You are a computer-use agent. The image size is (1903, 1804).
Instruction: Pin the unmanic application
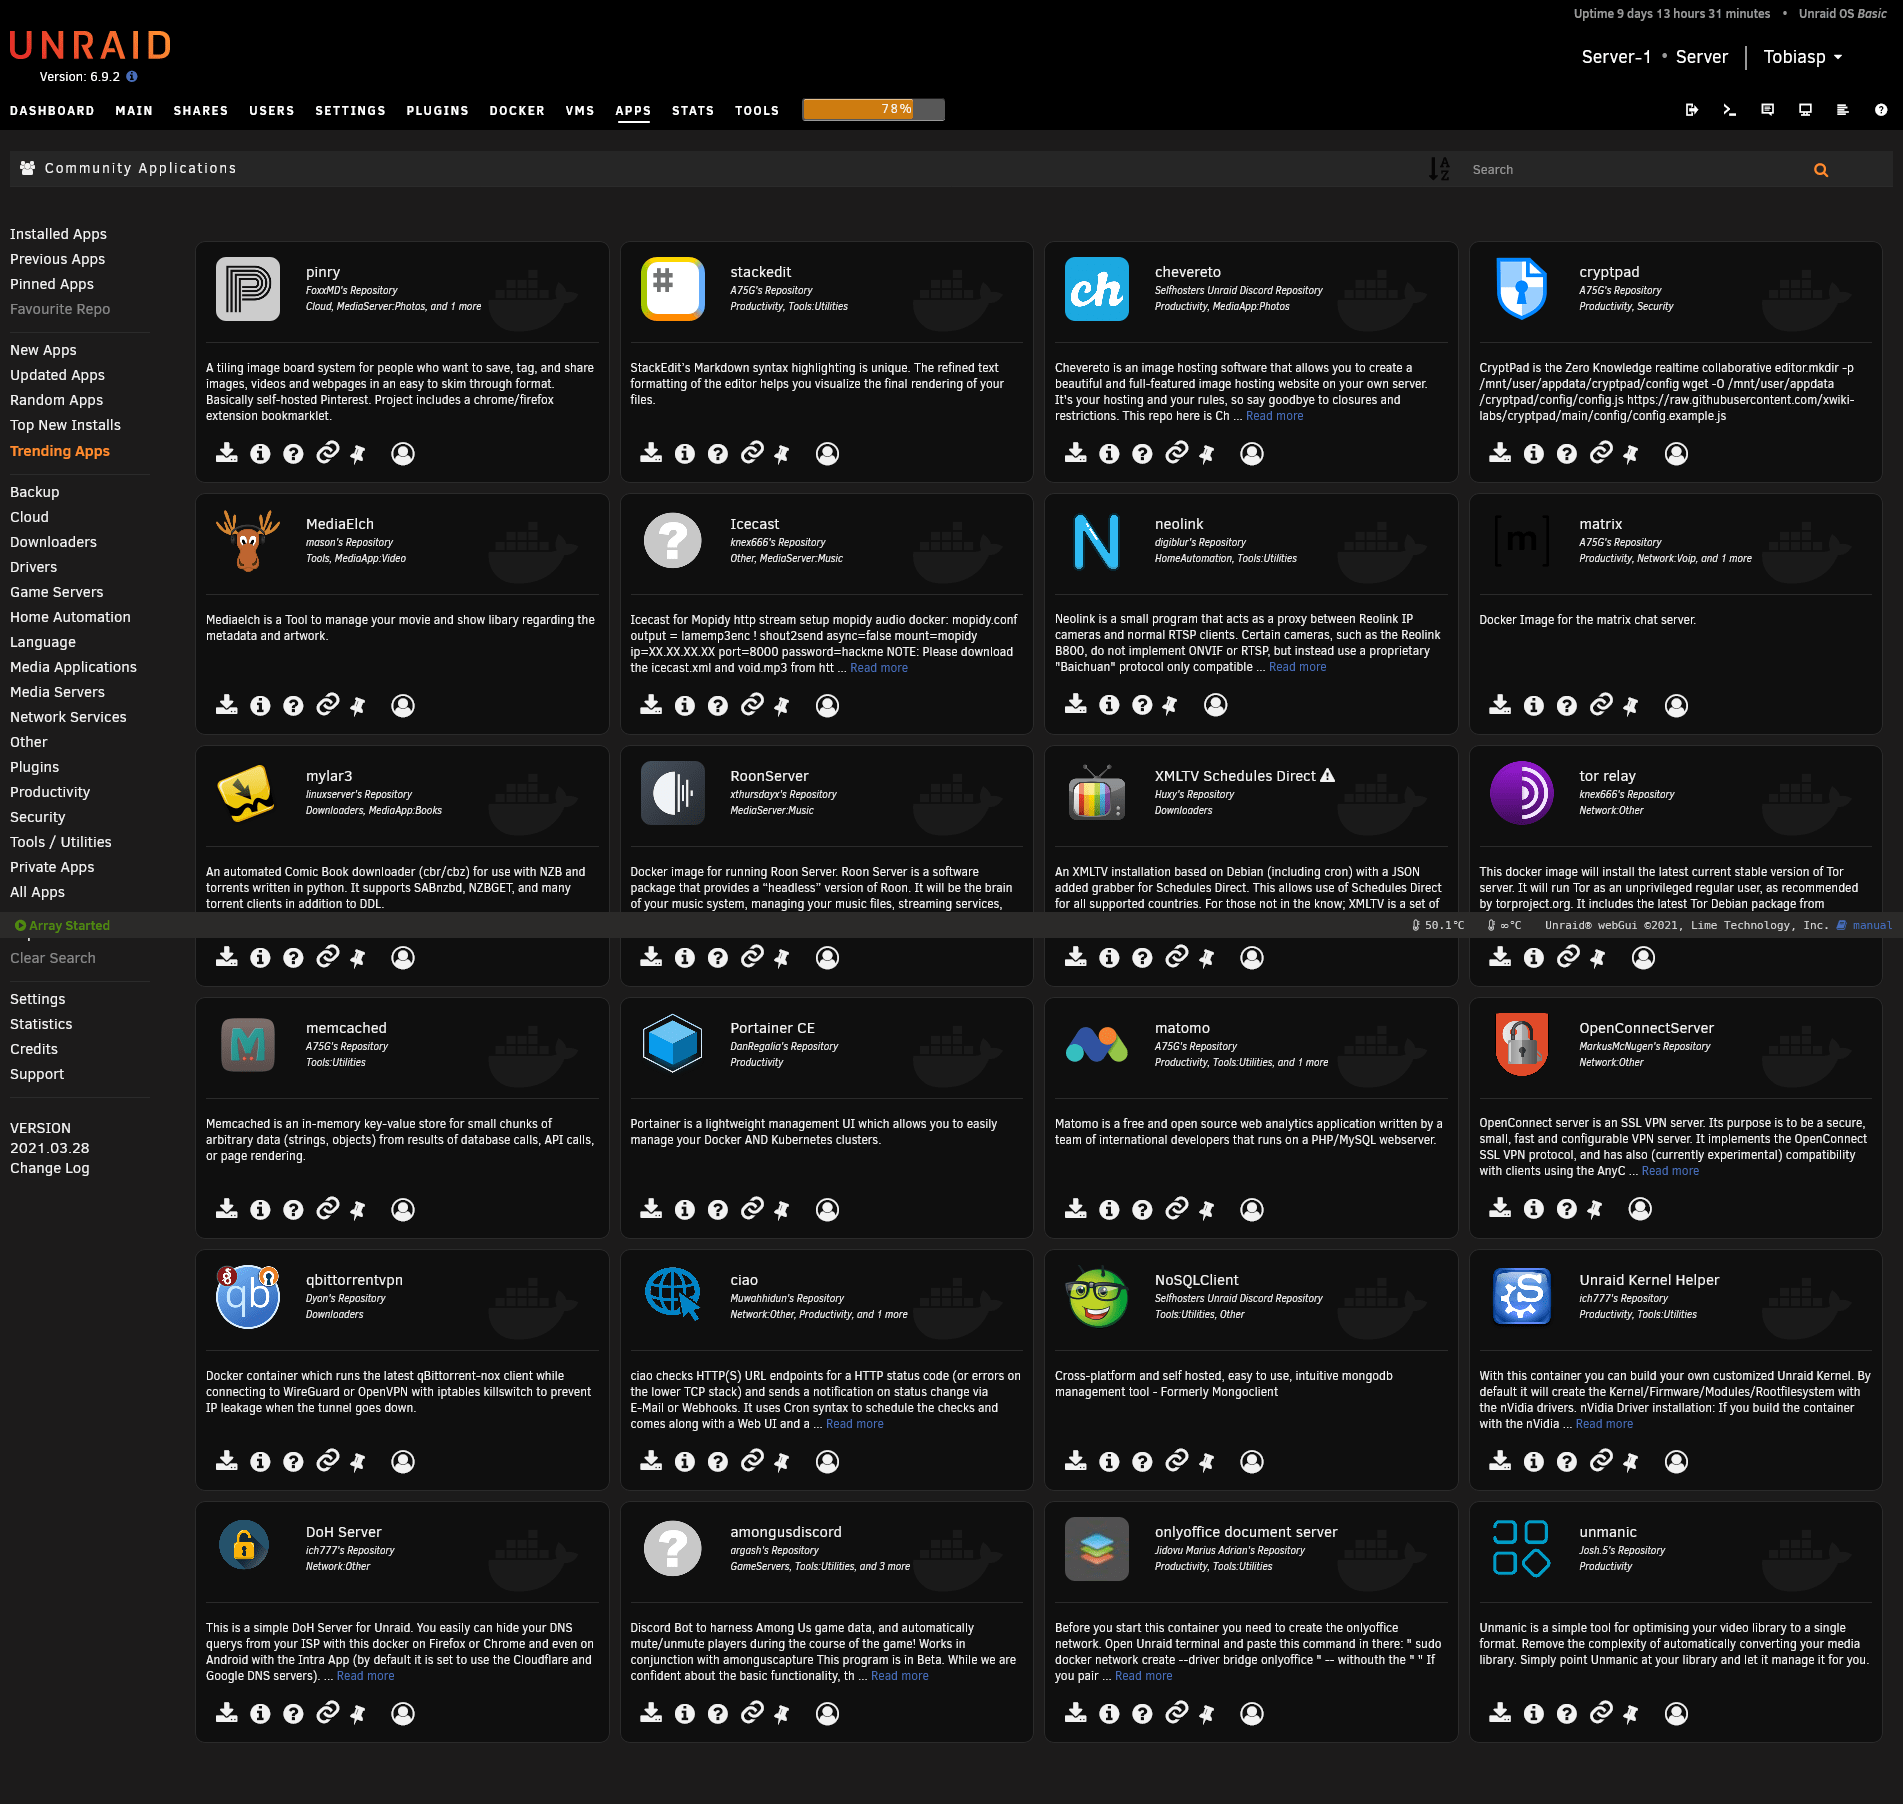coord(1630,1713)
